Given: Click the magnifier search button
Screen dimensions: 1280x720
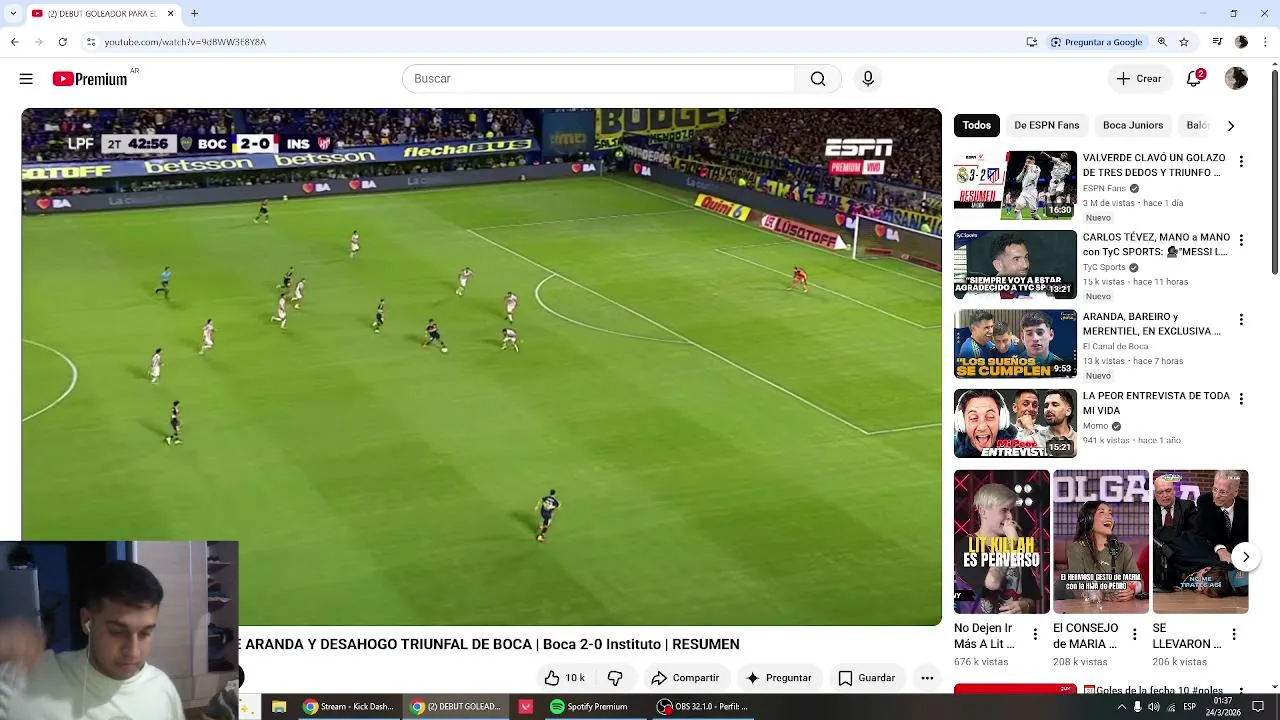Looking at the screenshot, I should point(818,79).
